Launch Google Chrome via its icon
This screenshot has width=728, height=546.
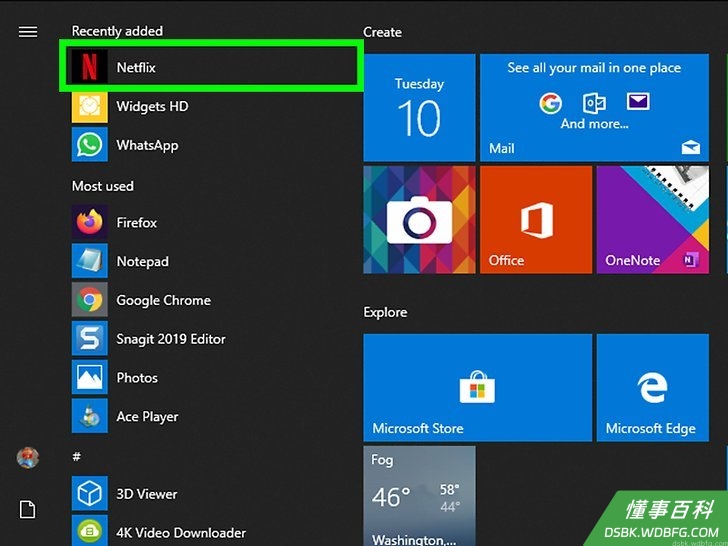(x=90, y=300)
